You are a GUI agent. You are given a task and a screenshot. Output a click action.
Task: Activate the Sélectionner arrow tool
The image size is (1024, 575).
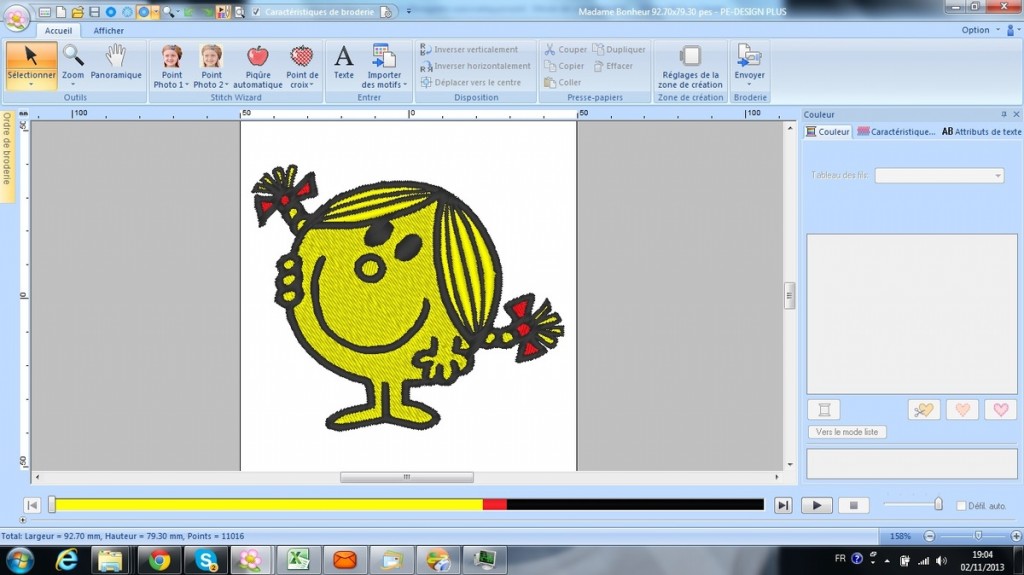pyautogui.click(x=31, y=62)
